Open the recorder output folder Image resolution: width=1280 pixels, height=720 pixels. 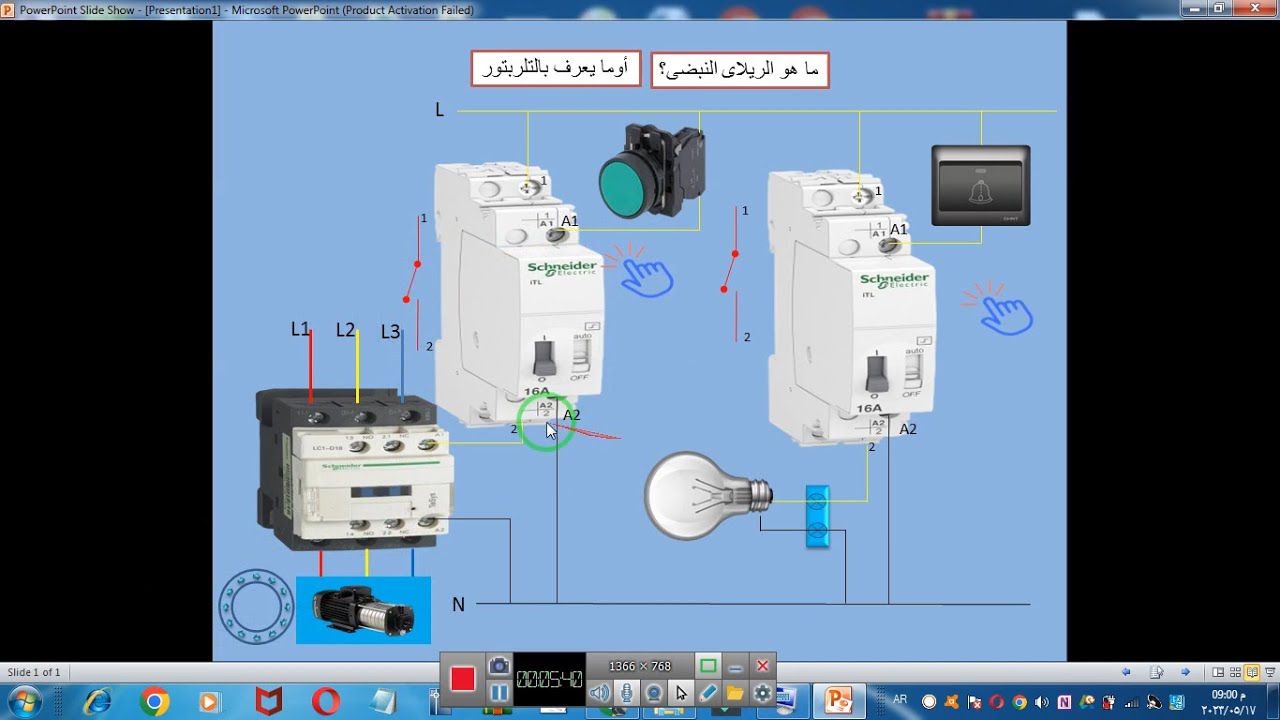735,692
